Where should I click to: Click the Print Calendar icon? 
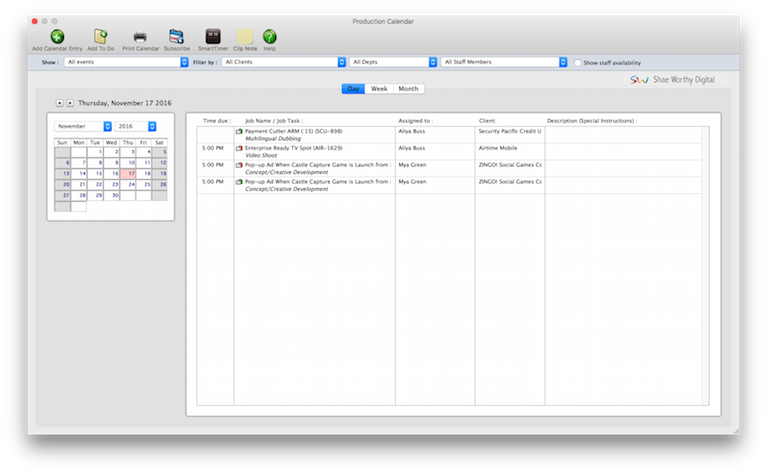coord(140,37)
